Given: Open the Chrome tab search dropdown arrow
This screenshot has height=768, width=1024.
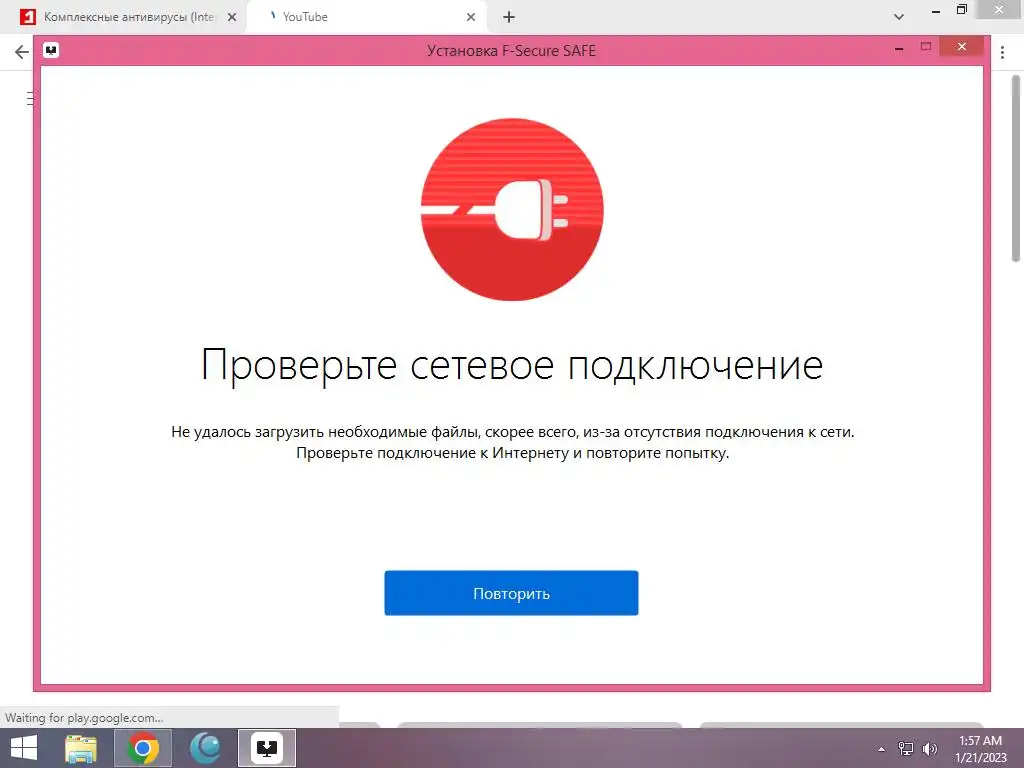Looking at the screenshot, I should [899, 17].
